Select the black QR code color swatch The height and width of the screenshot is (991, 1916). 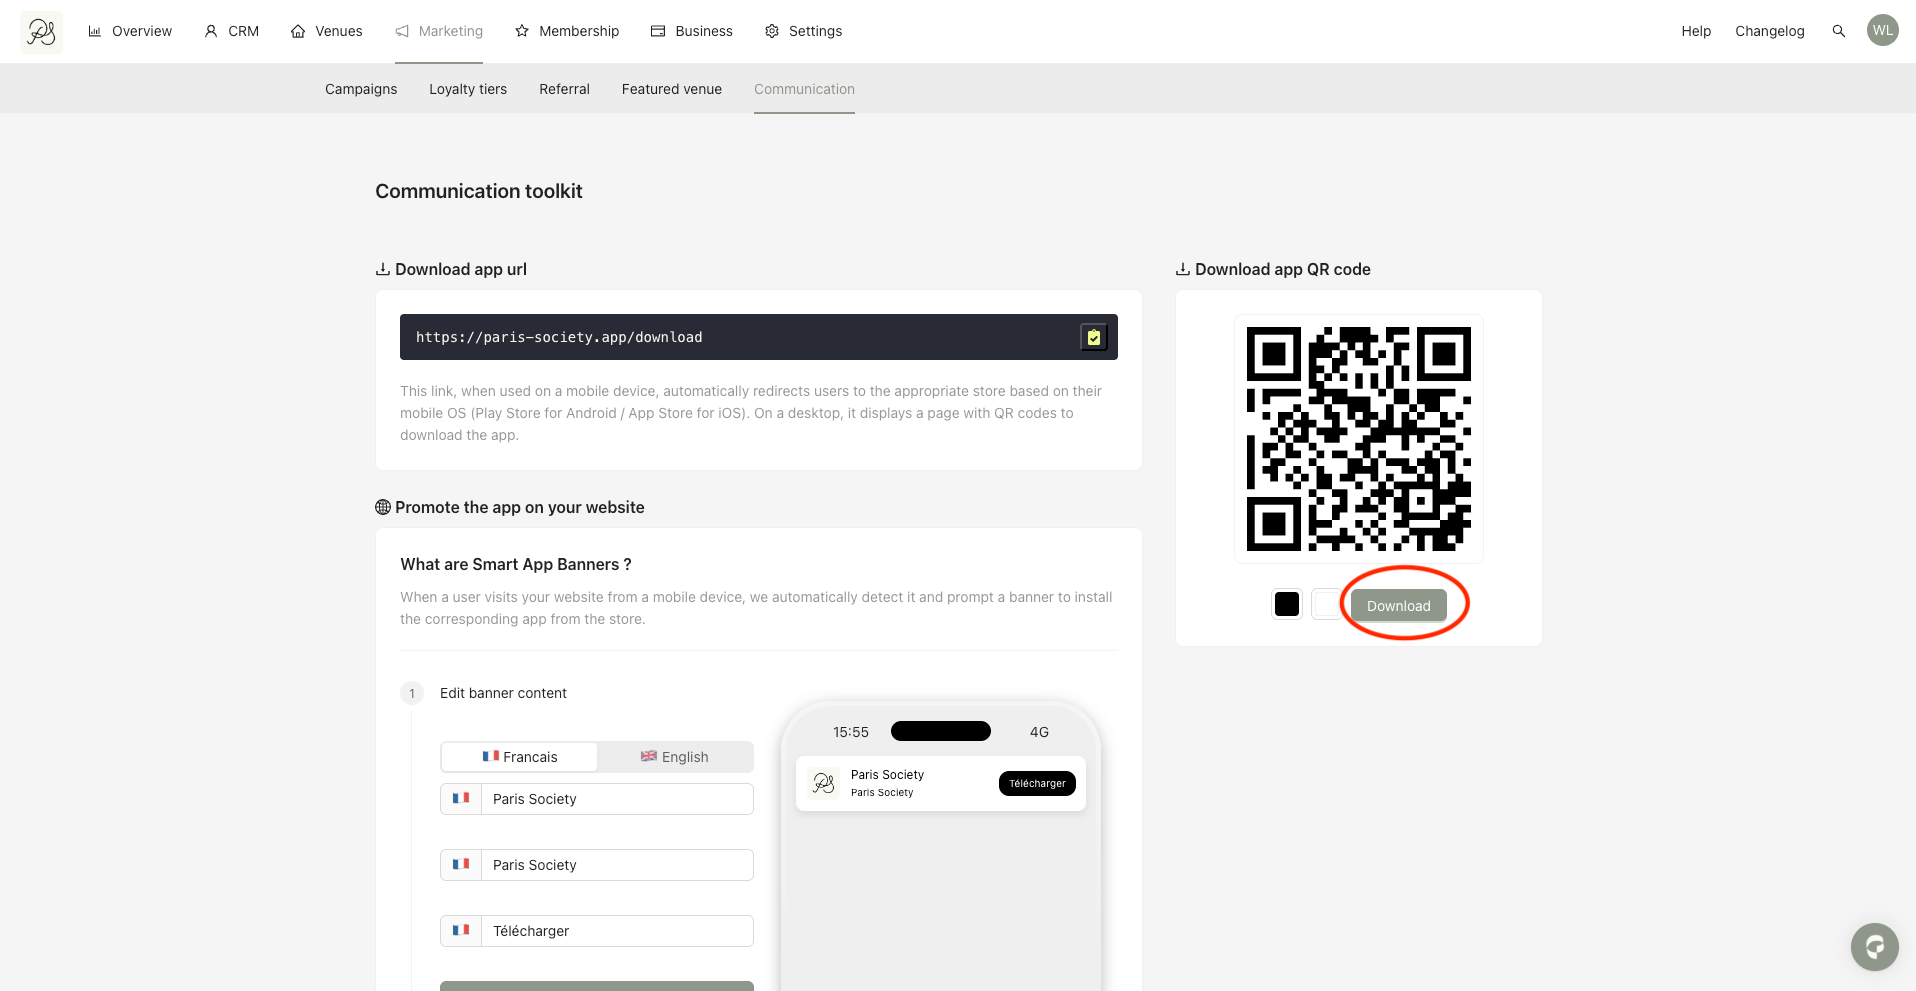pos(1287,604)
